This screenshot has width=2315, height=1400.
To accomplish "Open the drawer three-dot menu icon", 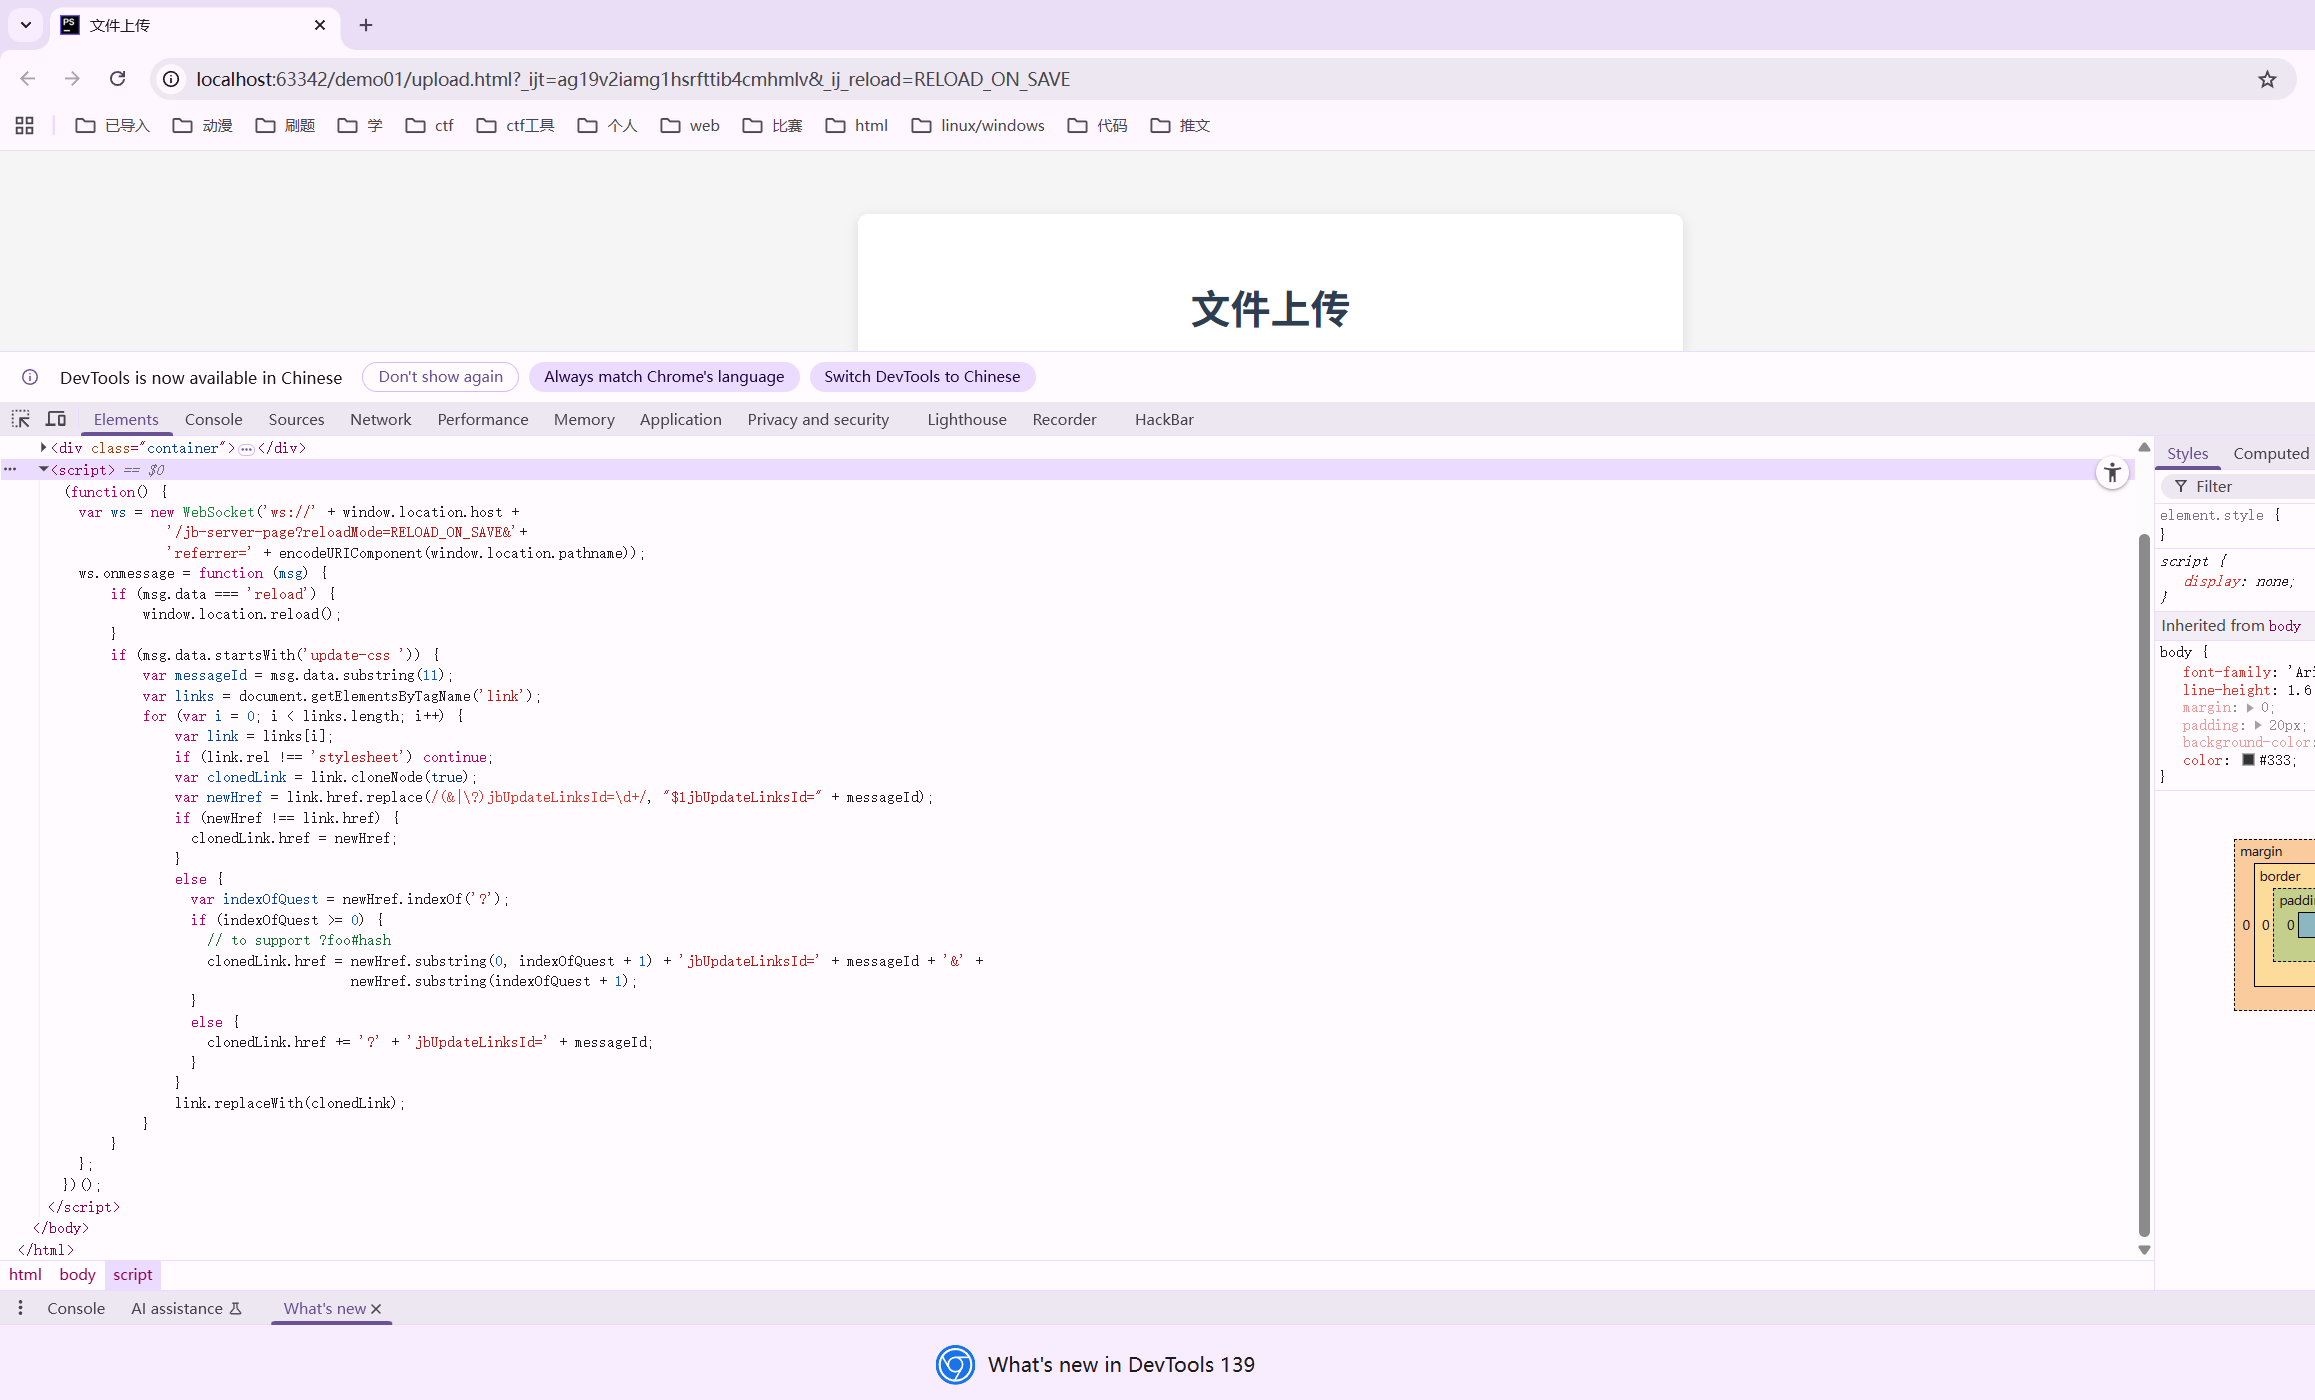I will [20, 1308].
